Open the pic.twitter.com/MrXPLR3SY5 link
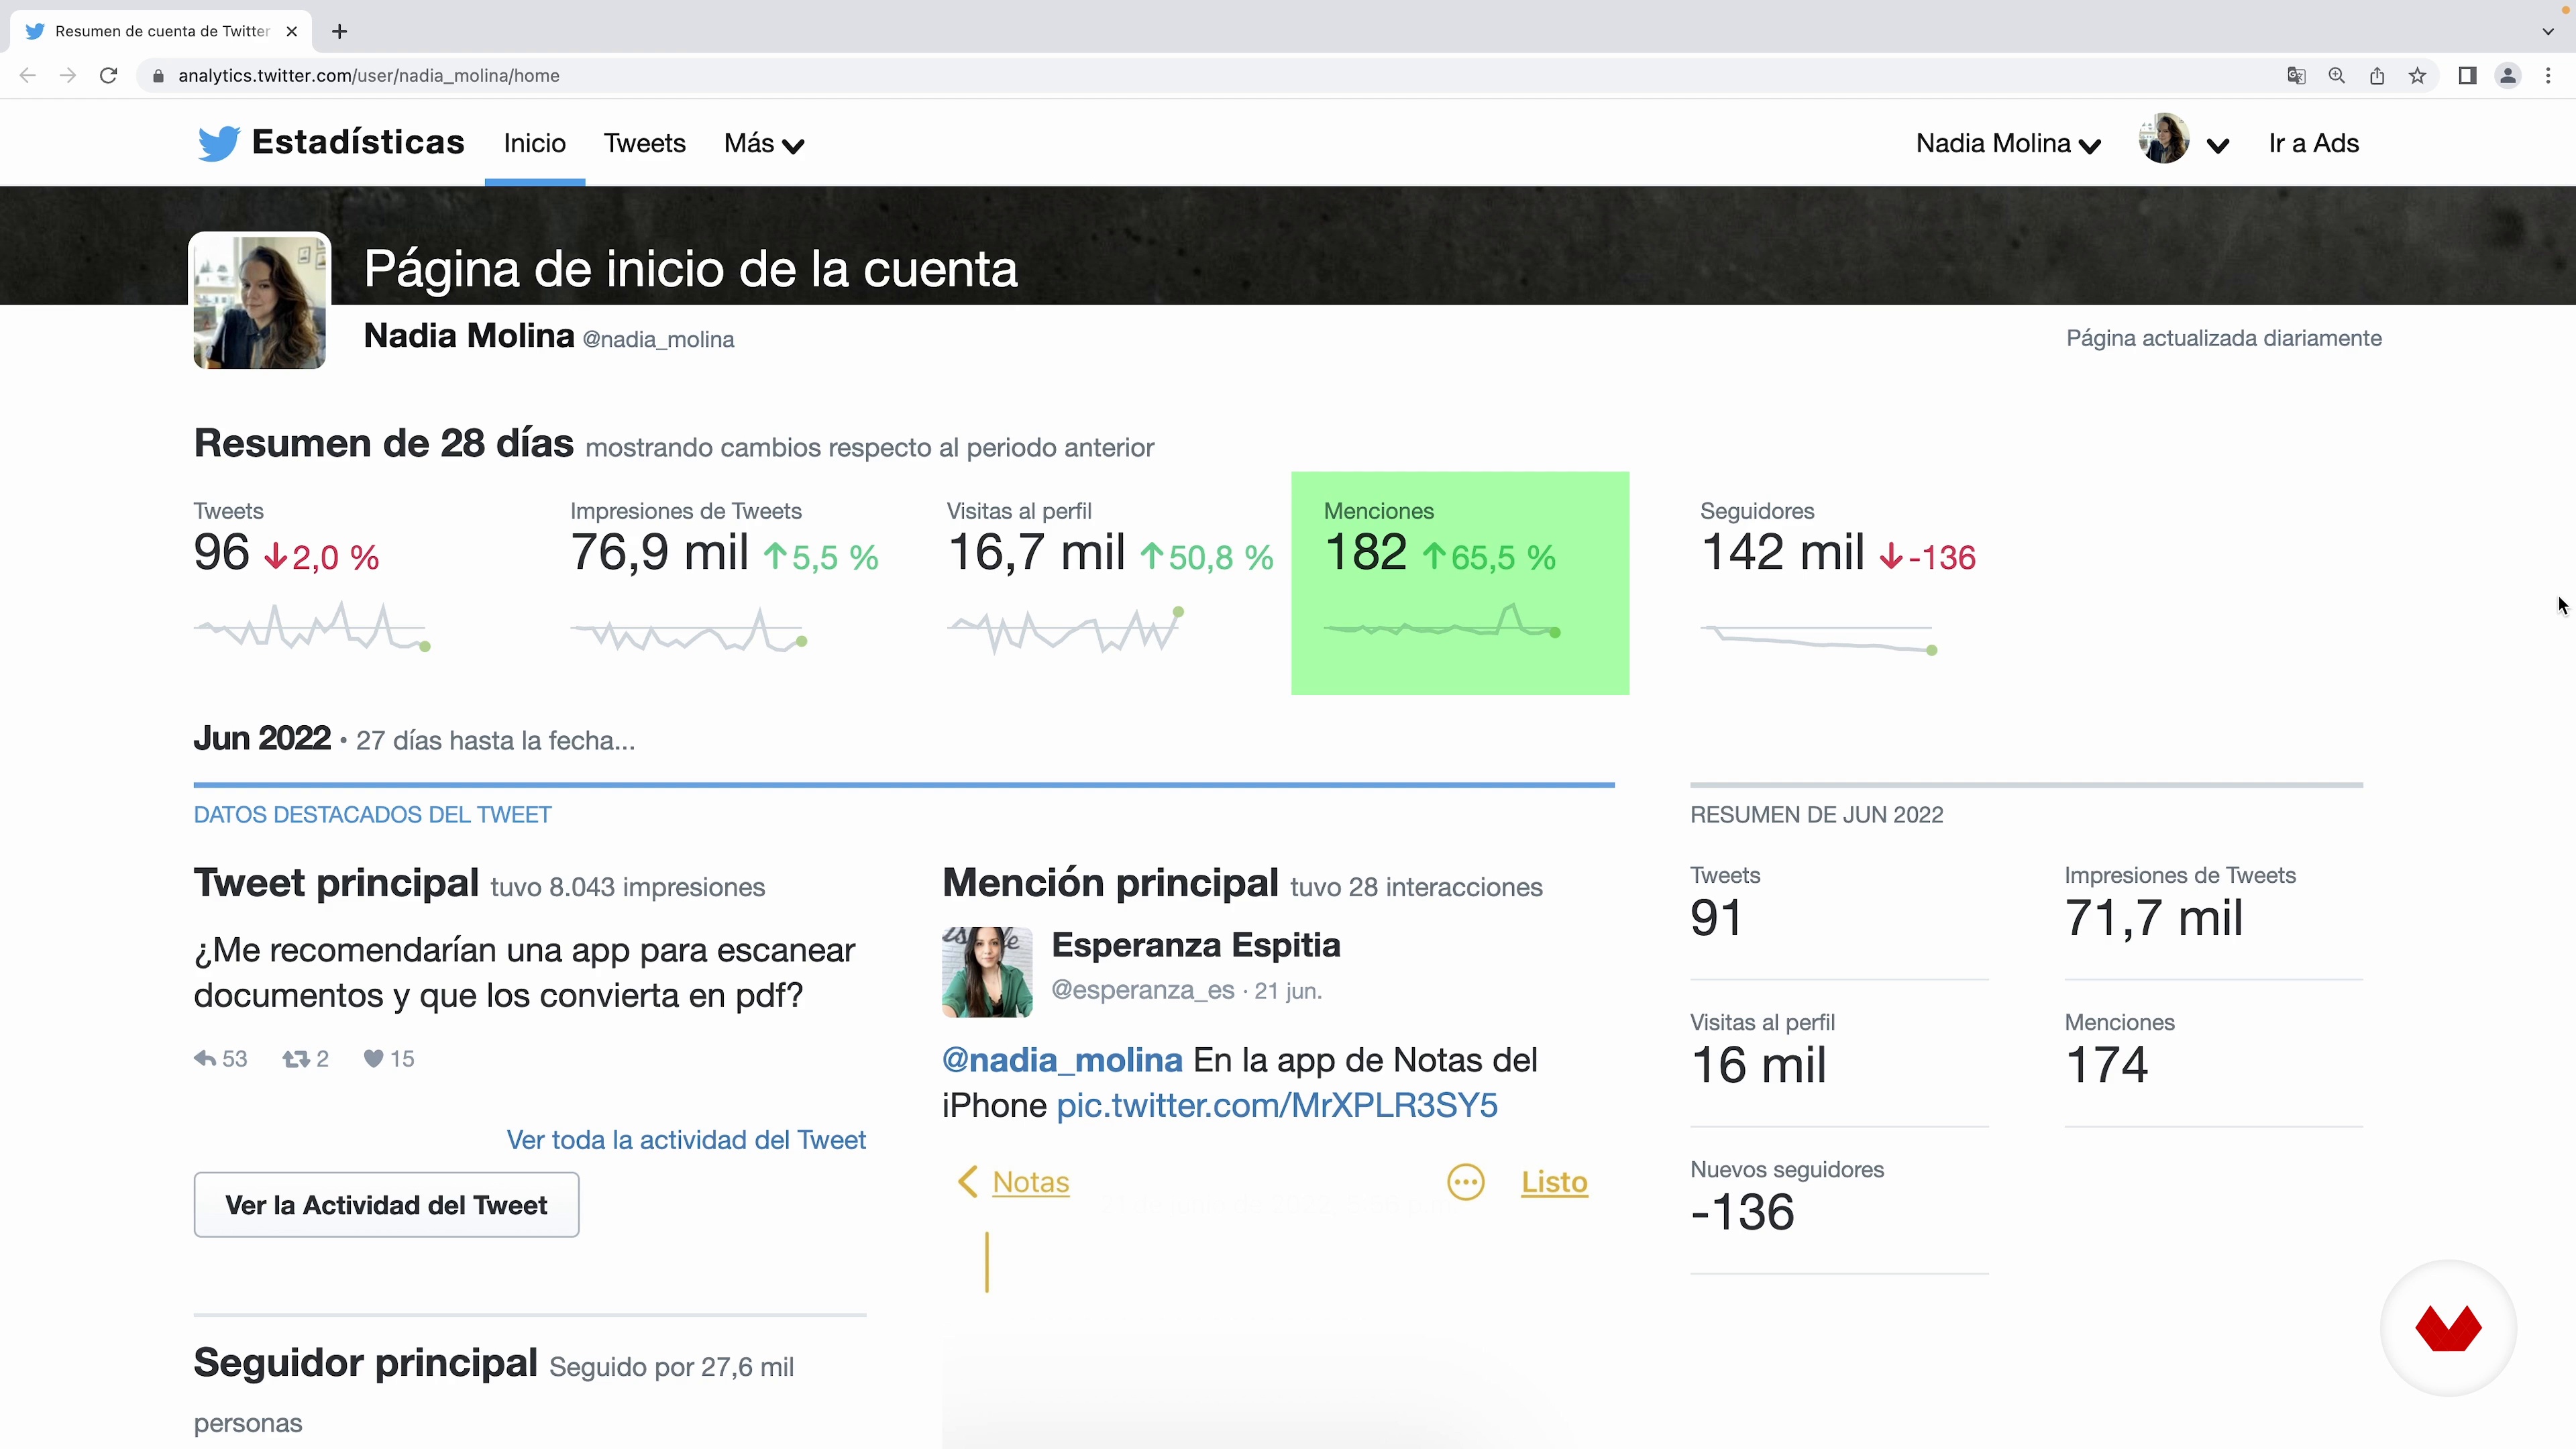 pos(1277,1105)
